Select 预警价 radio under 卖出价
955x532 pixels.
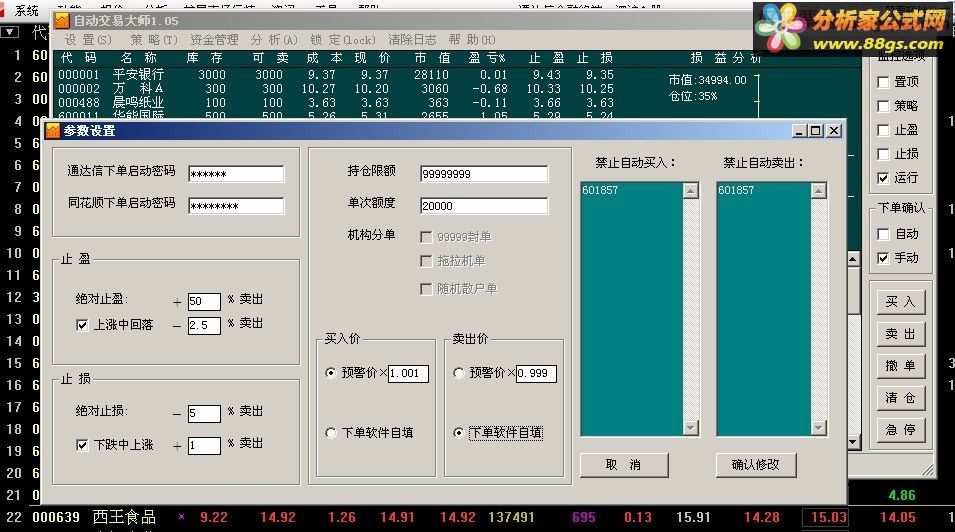coord(459,373)
